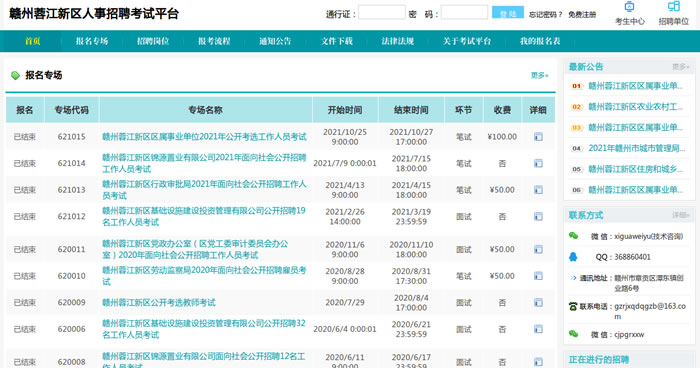The width and height of the screenshot is (700, 368).
Task: Open detail icon for exam 621014
Action: pyautogui.click(x=538, y=163)
